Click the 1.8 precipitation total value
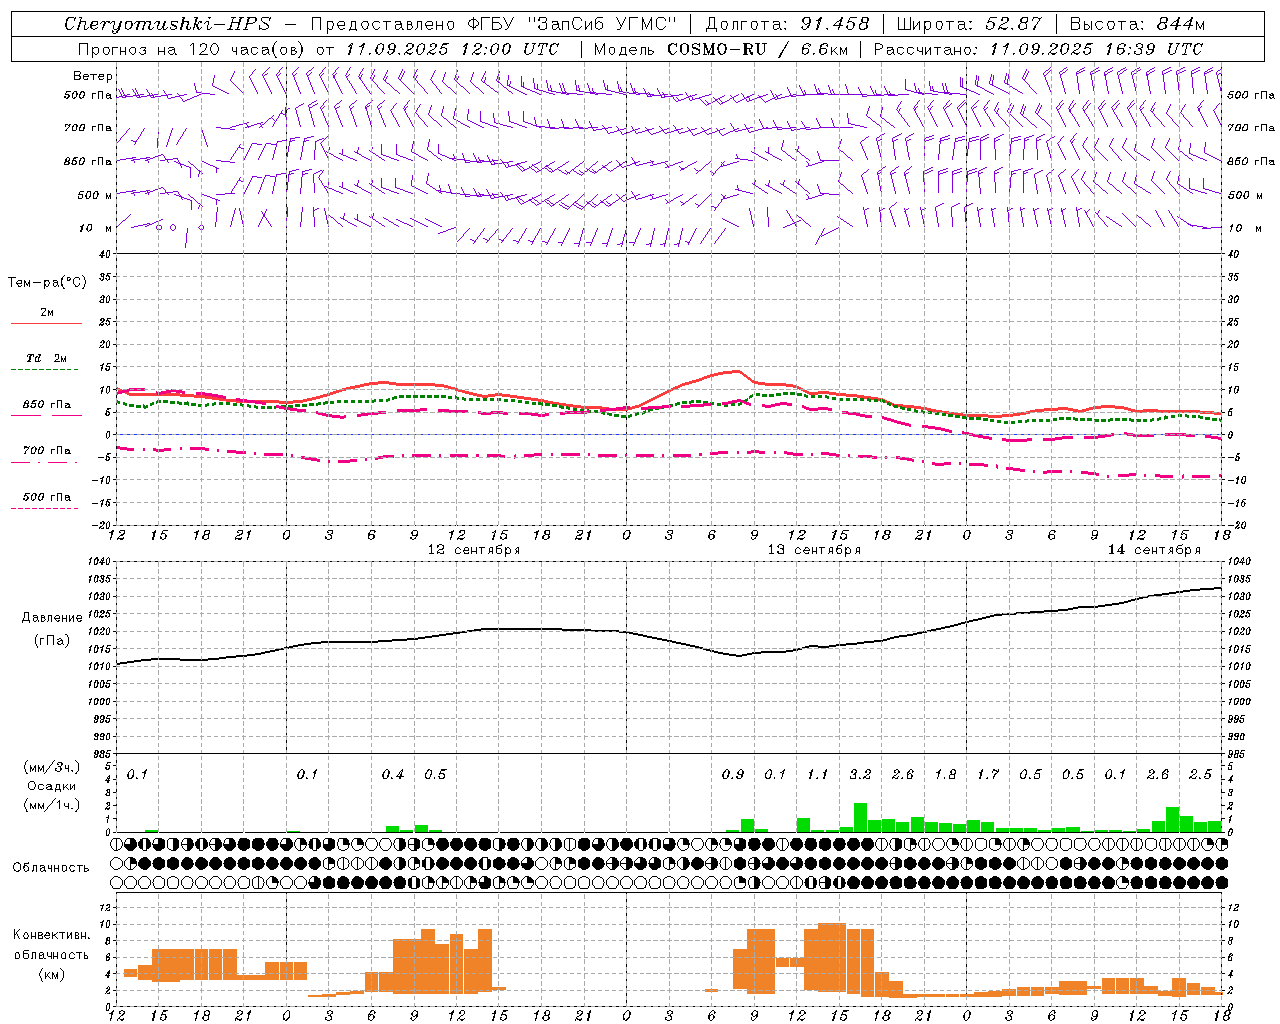The width and height of the screenshot is (1280, 1024). pyautogui.click(x=945, y=774)
